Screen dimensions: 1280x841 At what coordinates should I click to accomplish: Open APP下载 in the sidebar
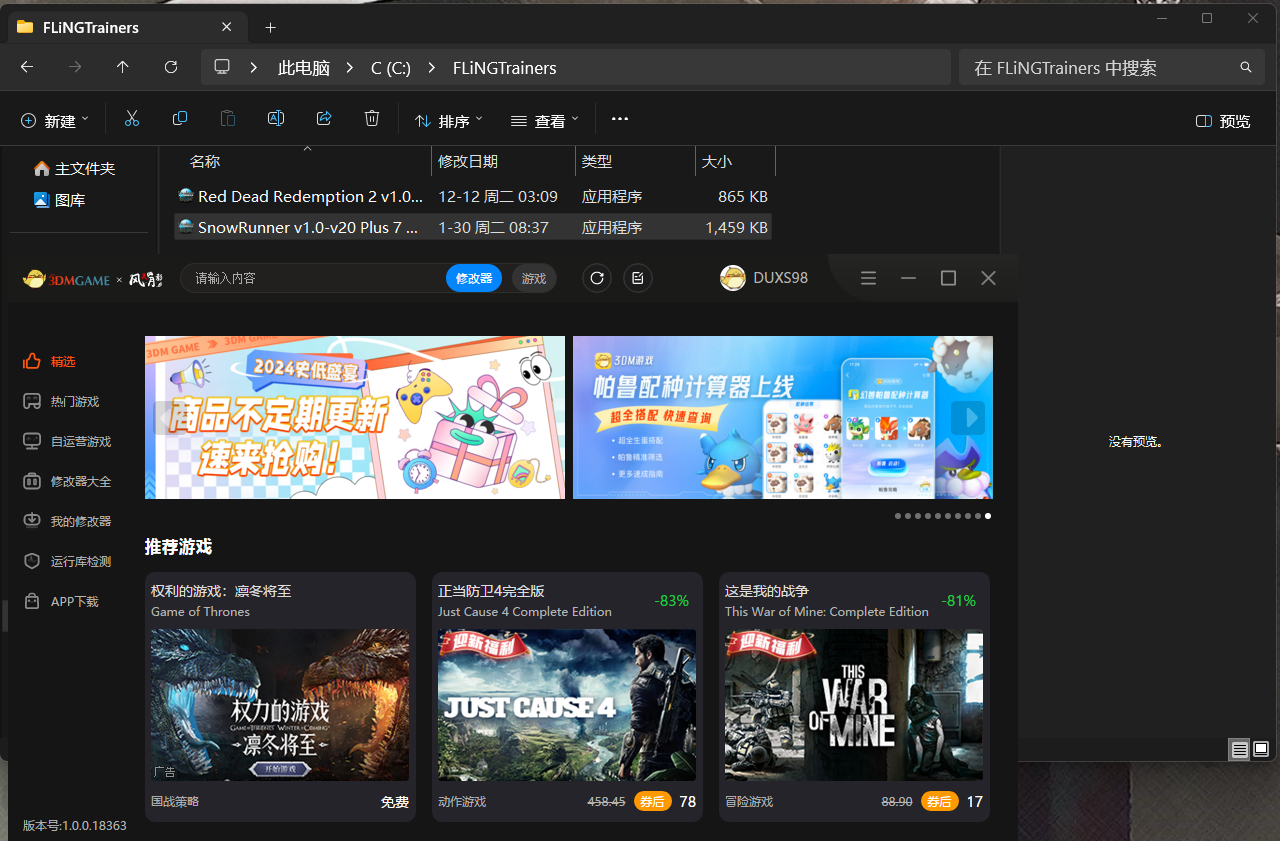tap(64, 602)
